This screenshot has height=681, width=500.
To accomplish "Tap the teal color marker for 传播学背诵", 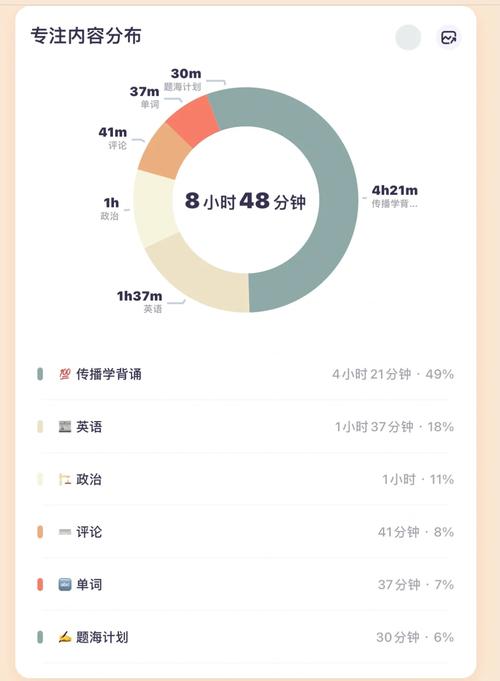I will [x=40, y=374].
